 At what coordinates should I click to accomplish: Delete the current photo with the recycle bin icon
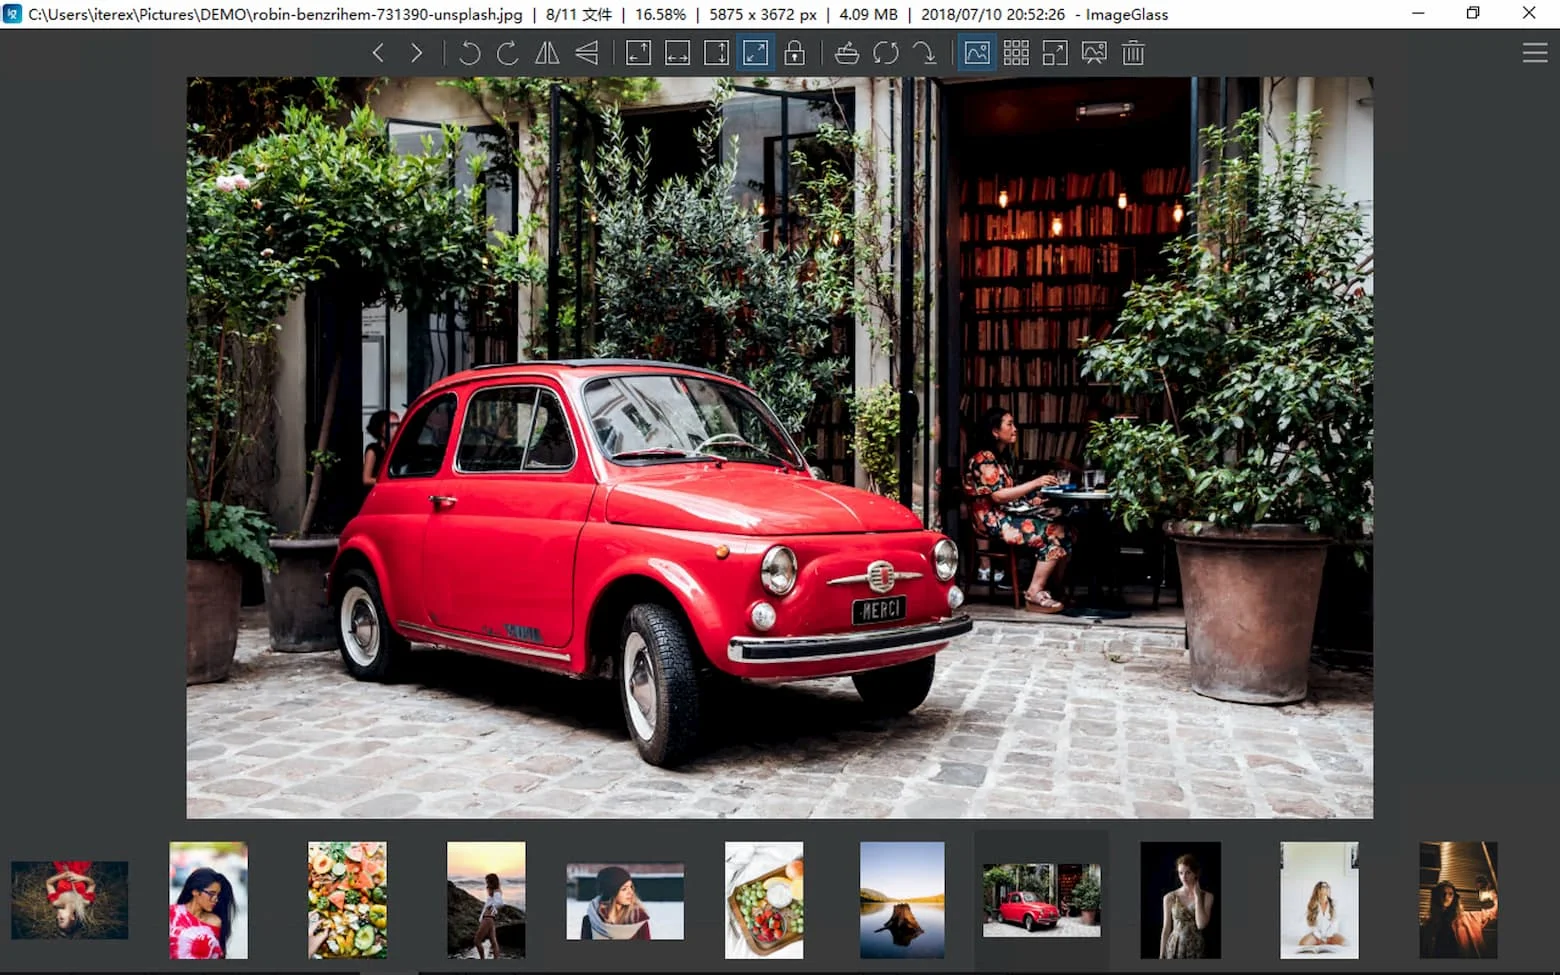pos(1133,53)
